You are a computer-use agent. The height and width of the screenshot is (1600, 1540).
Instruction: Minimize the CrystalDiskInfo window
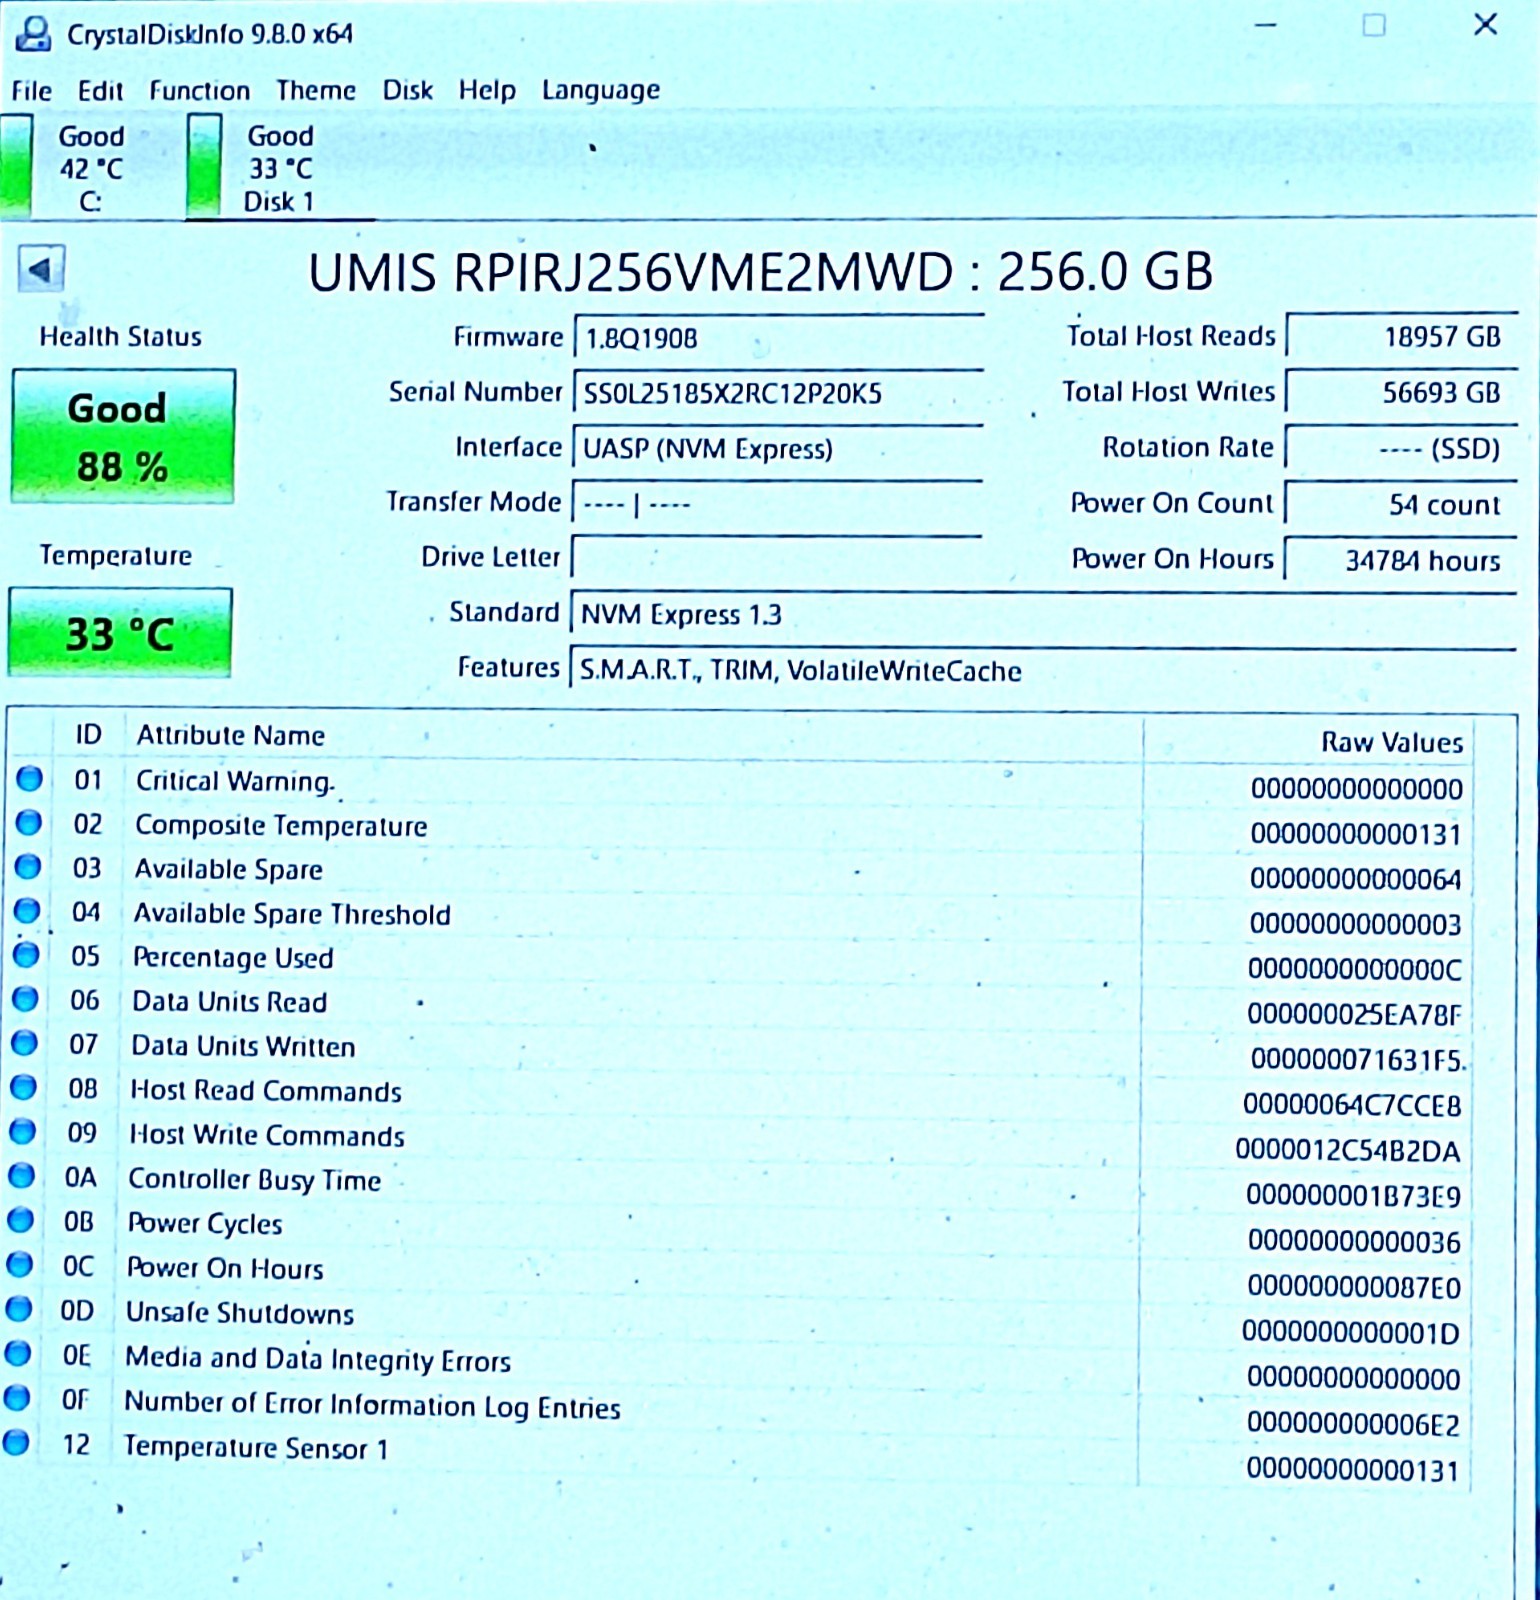pyautogui.click(x=1266, y=25)
